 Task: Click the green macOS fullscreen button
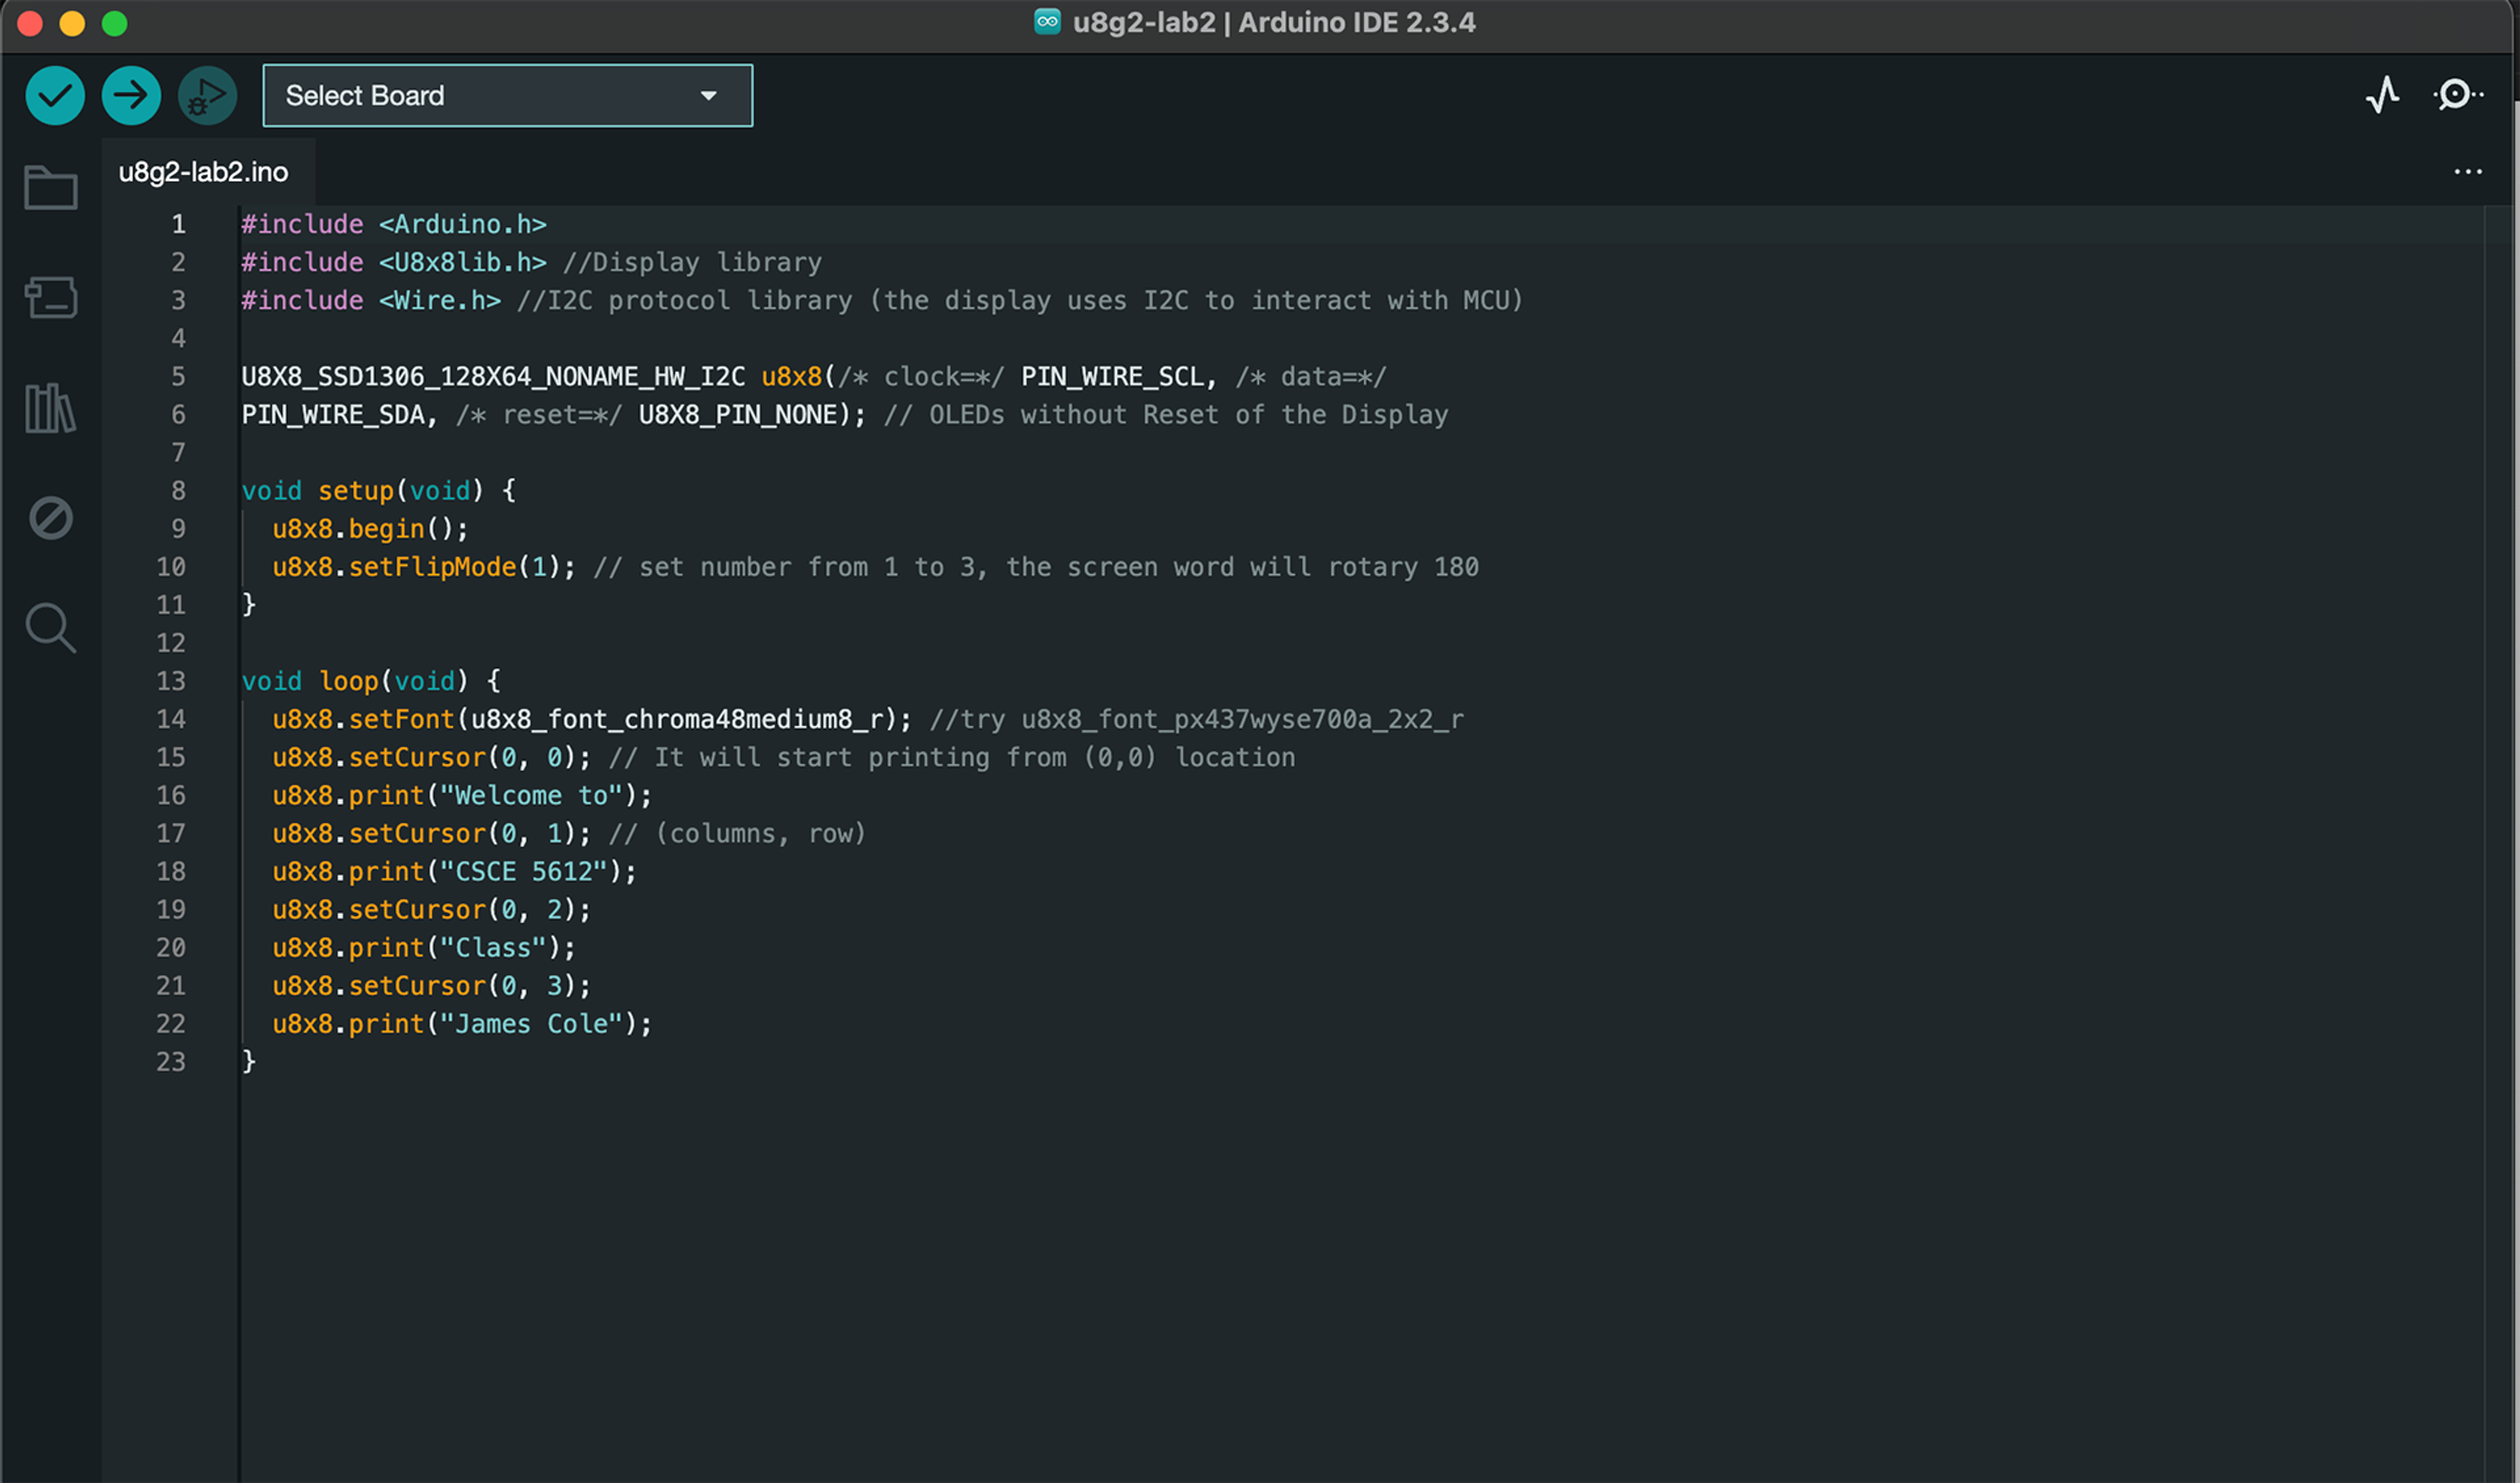pyautogui.click(x=115, y=23)
